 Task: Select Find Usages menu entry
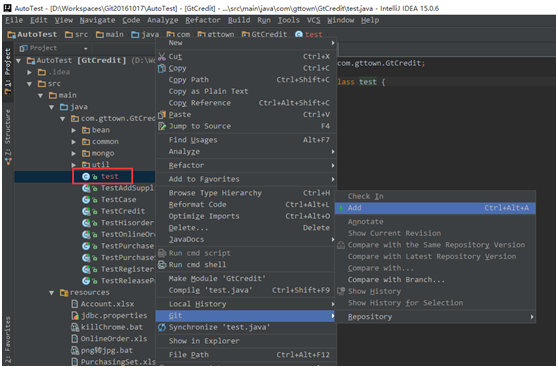click(246, 140)
